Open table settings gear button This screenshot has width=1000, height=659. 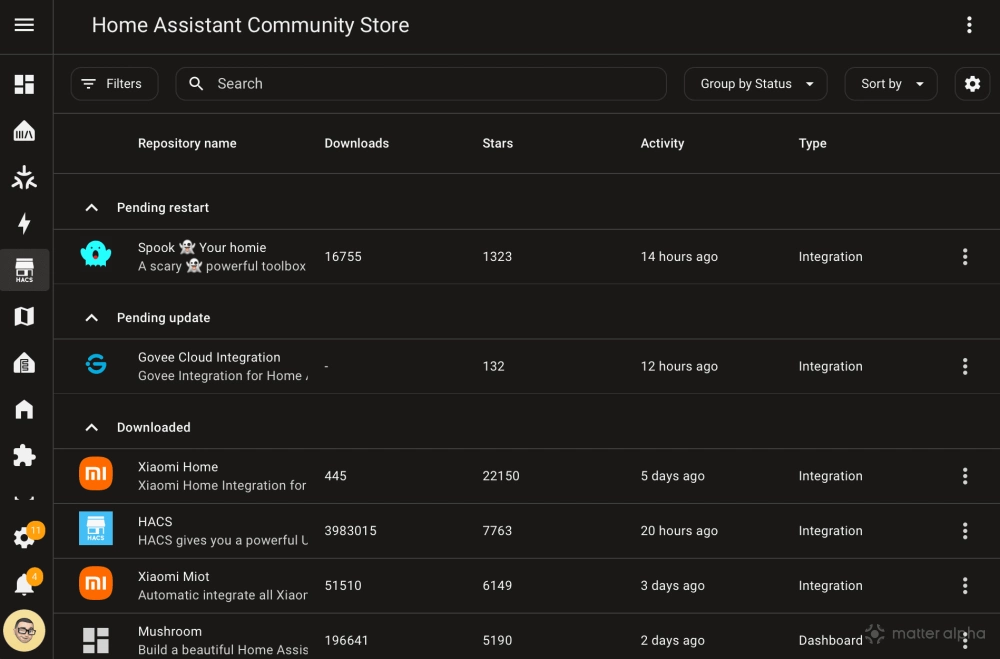(972, 84)
